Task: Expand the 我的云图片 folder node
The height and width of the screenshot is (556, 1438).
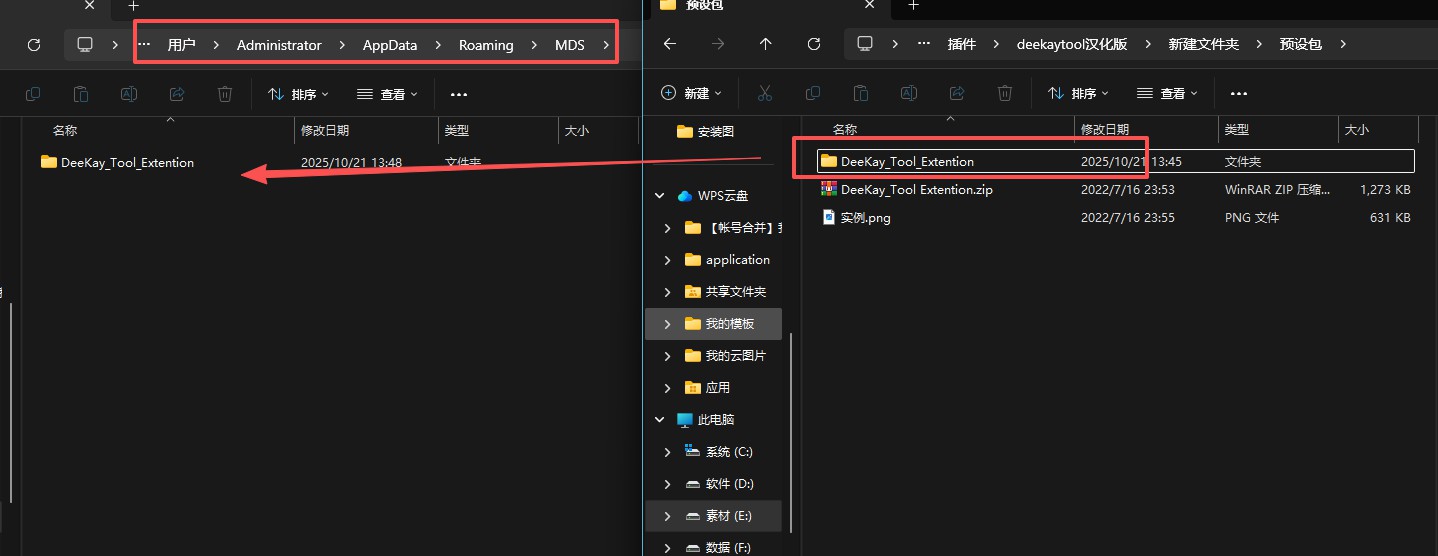Action: click(668, 356)
